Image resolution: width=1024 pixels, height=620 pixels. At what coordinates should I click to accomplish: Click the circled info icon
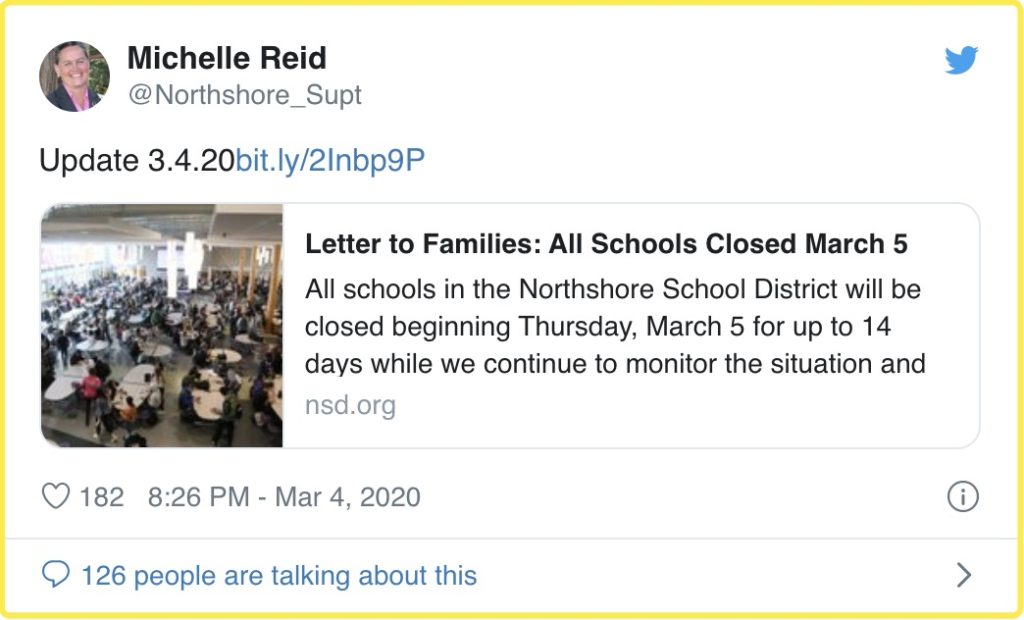click(x=962, y=497)
